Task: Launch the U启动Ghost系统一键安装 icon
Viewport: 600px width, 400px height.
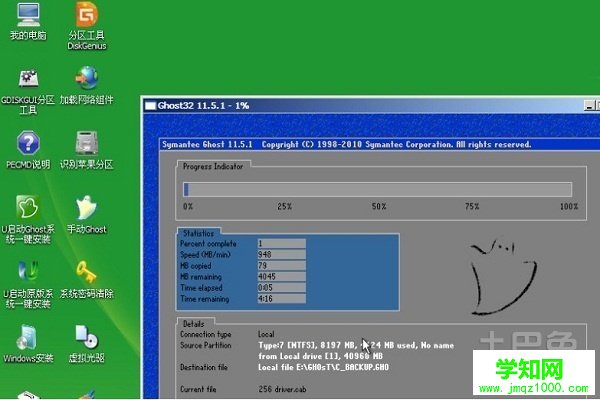Action: click(x=28, y=220)
